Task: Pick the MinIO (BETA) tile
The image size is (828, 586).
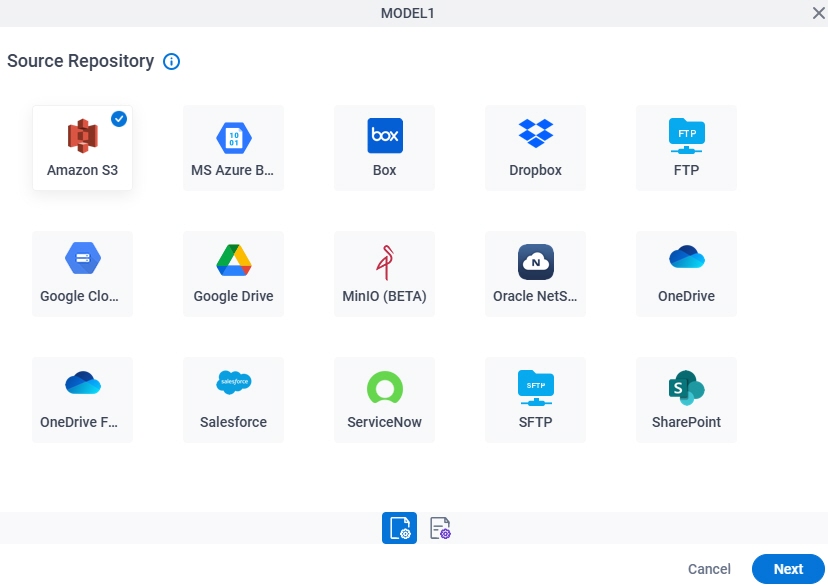Action: (384, 274)
